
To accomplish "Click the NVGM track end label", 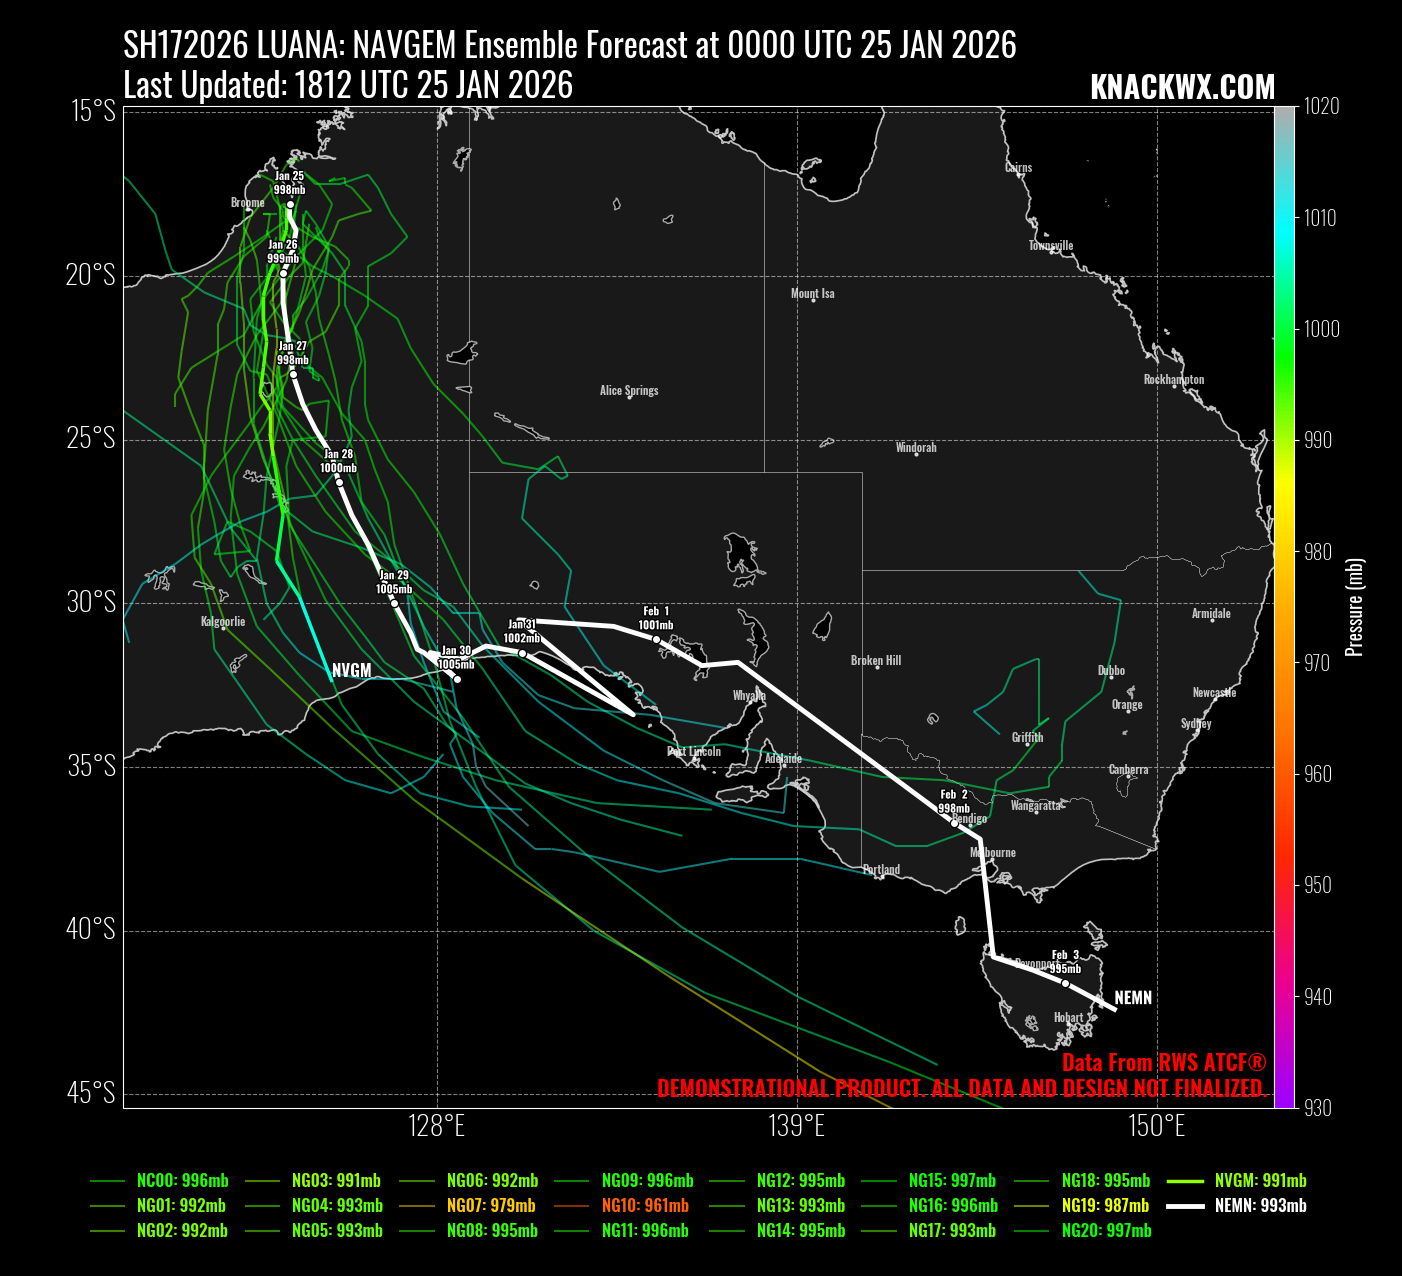I will (351, 671).
